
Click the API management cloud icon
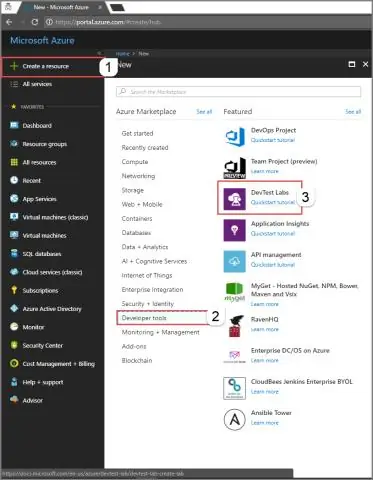click(235, 261)
